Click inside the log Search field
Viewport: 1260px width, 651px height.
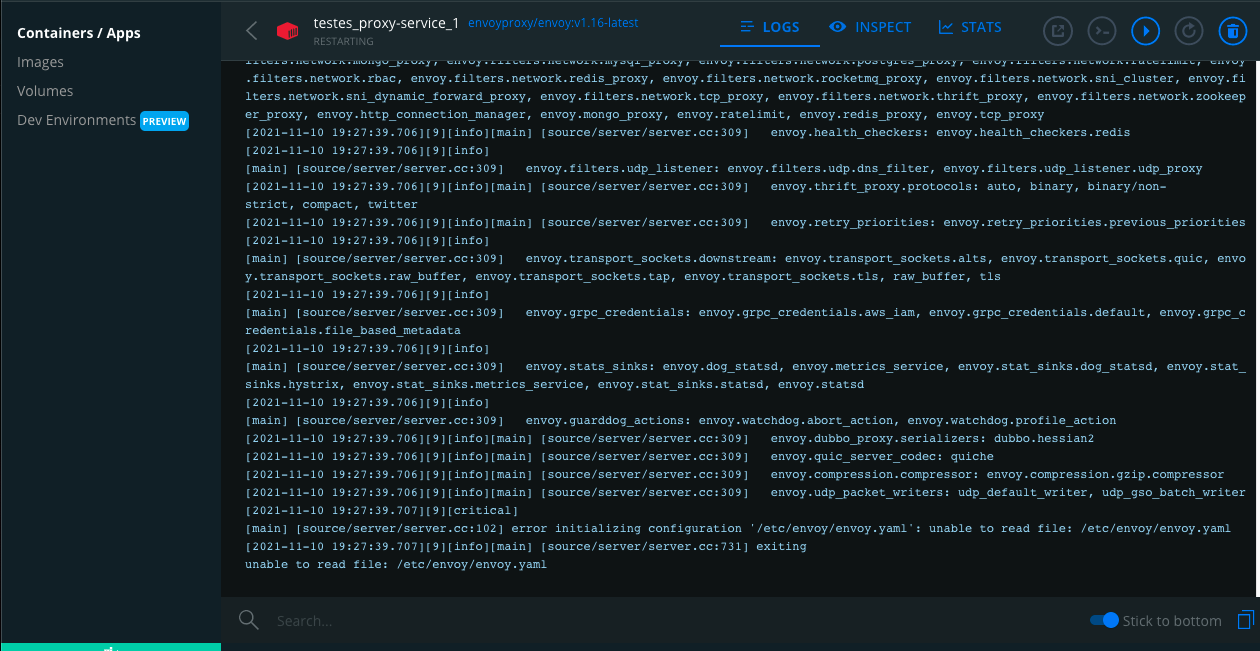400,620
